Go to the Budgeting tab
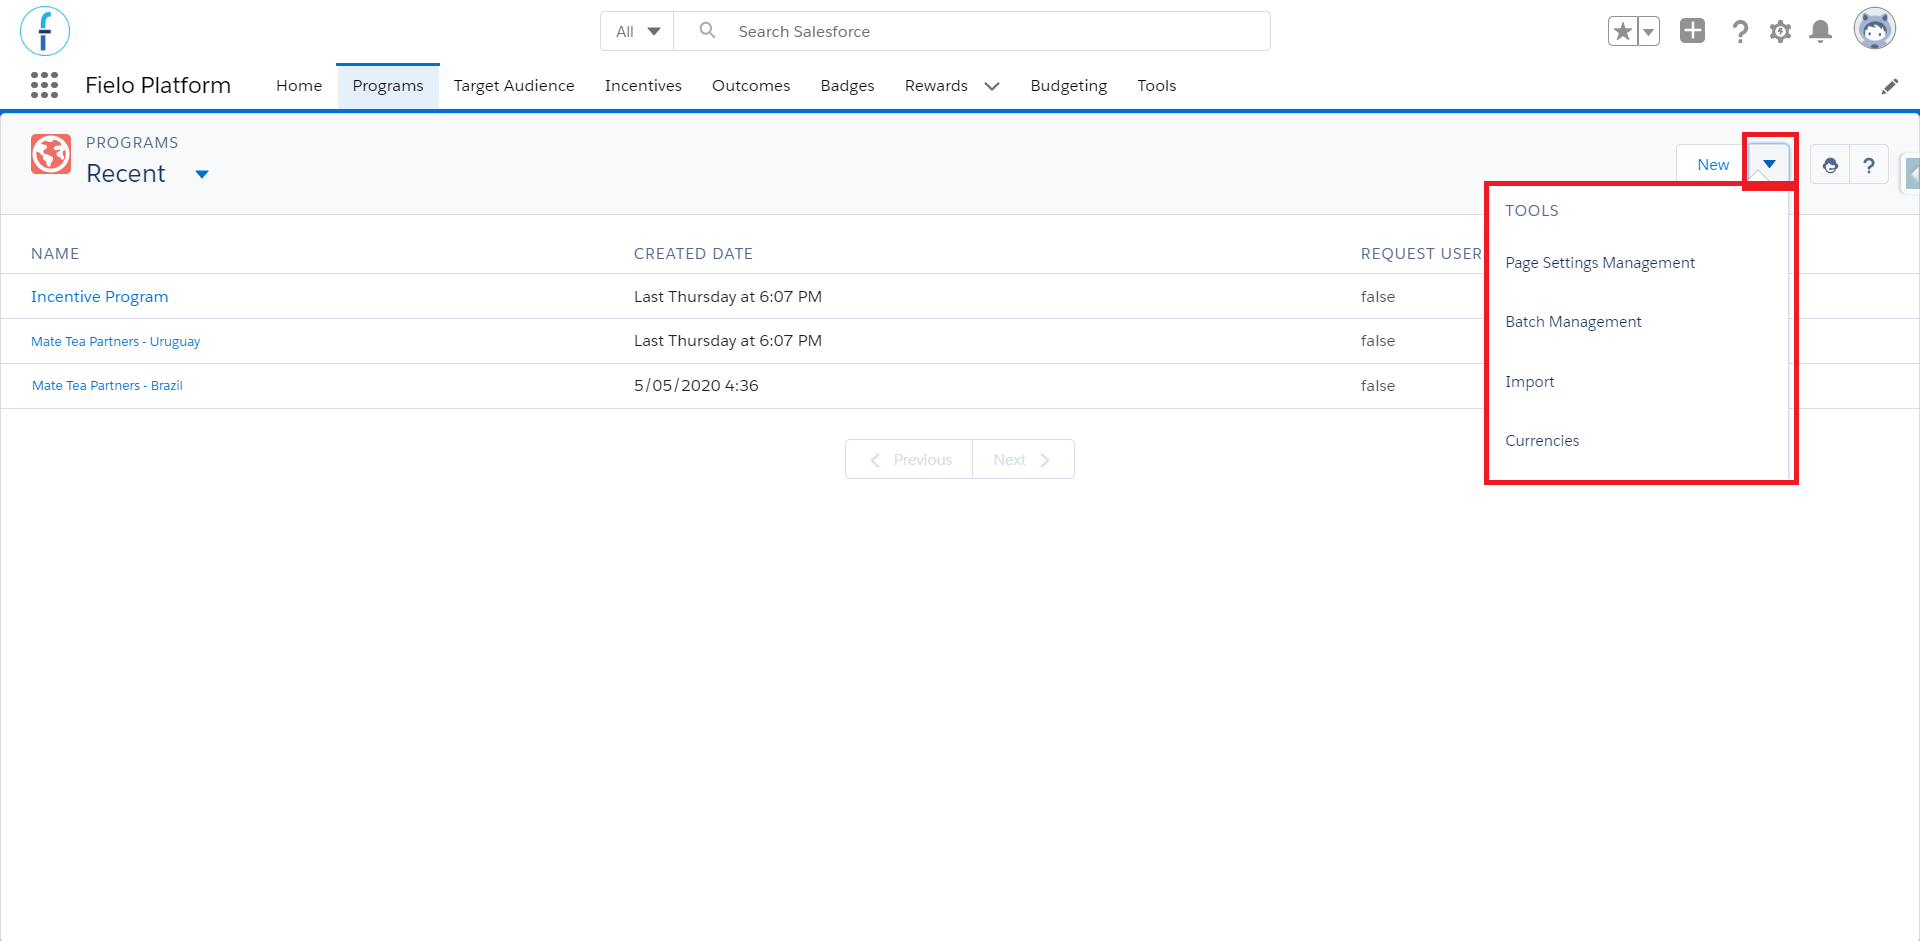Screen dimensions: 1920x941 point(1068,86)
